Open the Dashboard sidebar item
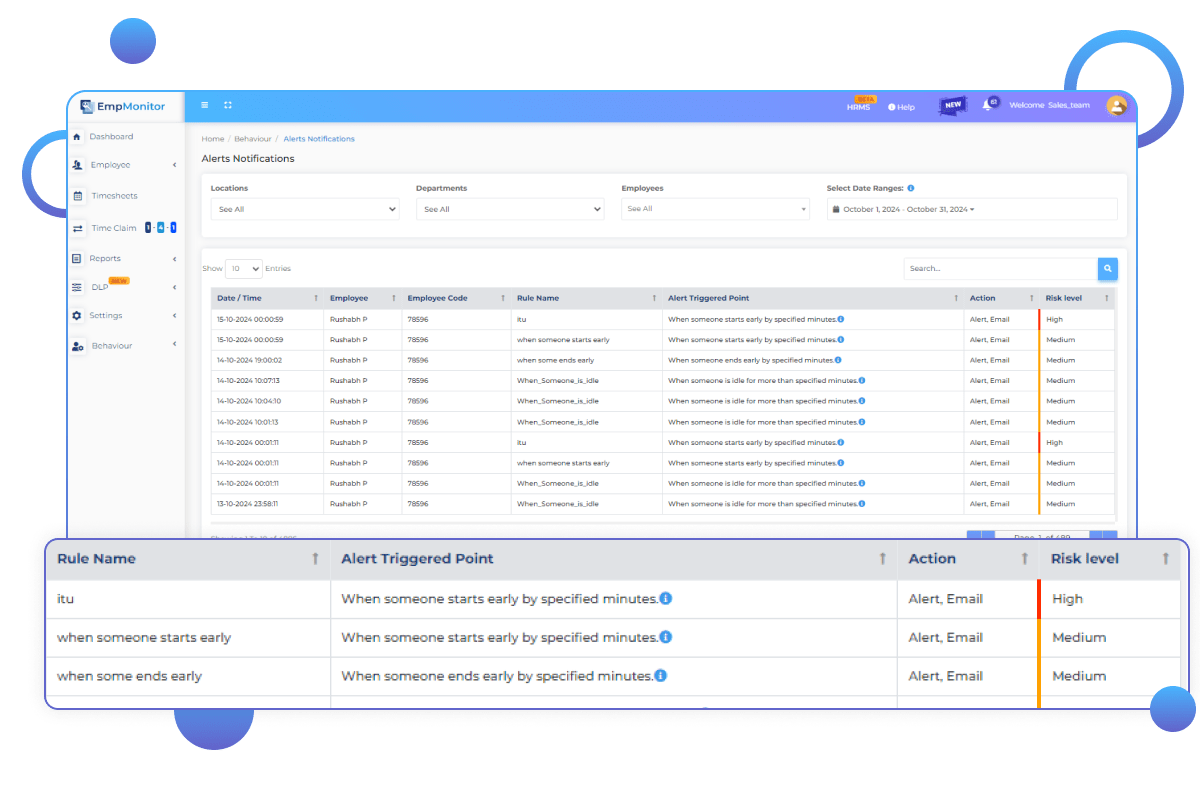This screenshot has width=1200, height=800. [111, 137]
